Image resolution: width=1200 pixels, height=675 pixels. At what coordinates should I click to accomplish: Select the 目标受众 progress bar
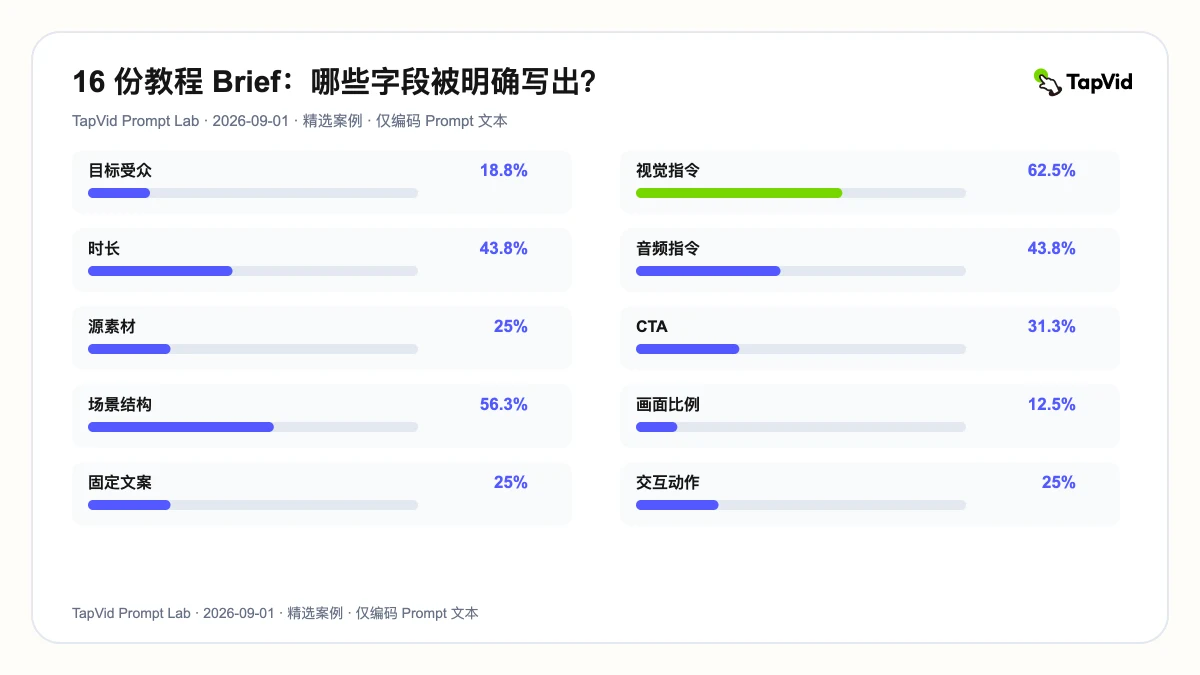pyautogui.click(x=253, y=193)
